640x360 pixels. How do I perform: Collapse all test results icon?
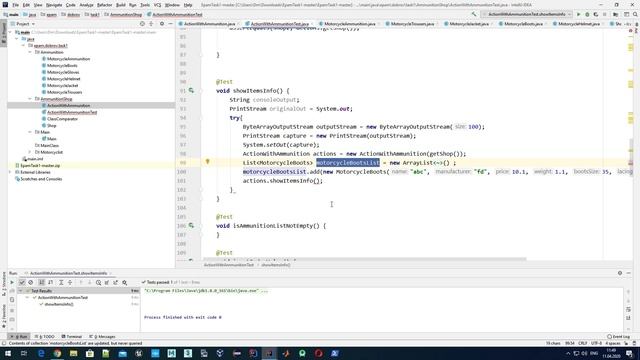point(70,282)
